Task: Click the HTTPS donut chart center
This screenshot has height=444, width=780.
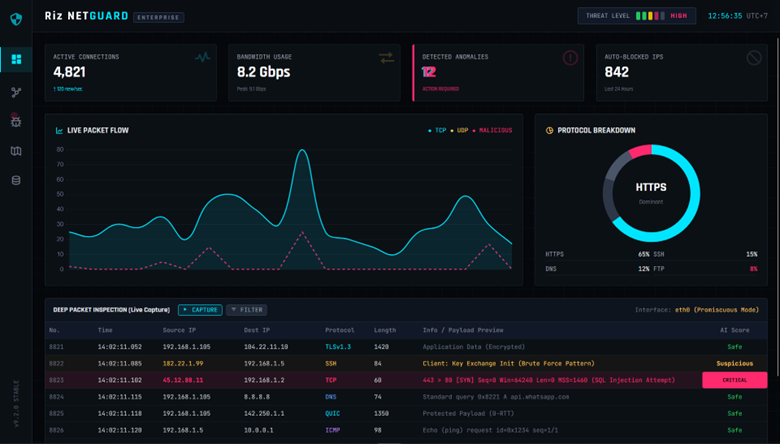Action: tap(651, 191)
